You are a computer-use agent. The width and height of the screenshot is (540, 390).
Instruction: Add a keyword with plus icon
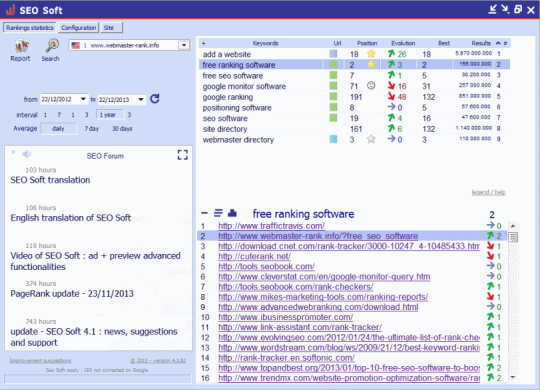coord(204,43)
